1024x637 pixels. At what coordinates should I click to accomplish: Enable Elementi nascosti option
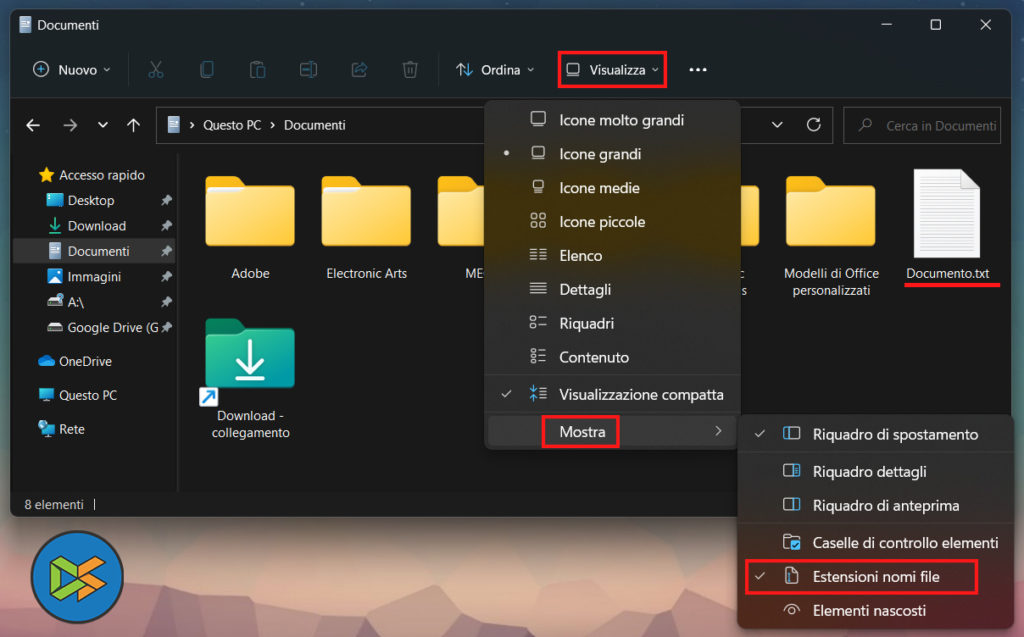[x=869, y=610]
